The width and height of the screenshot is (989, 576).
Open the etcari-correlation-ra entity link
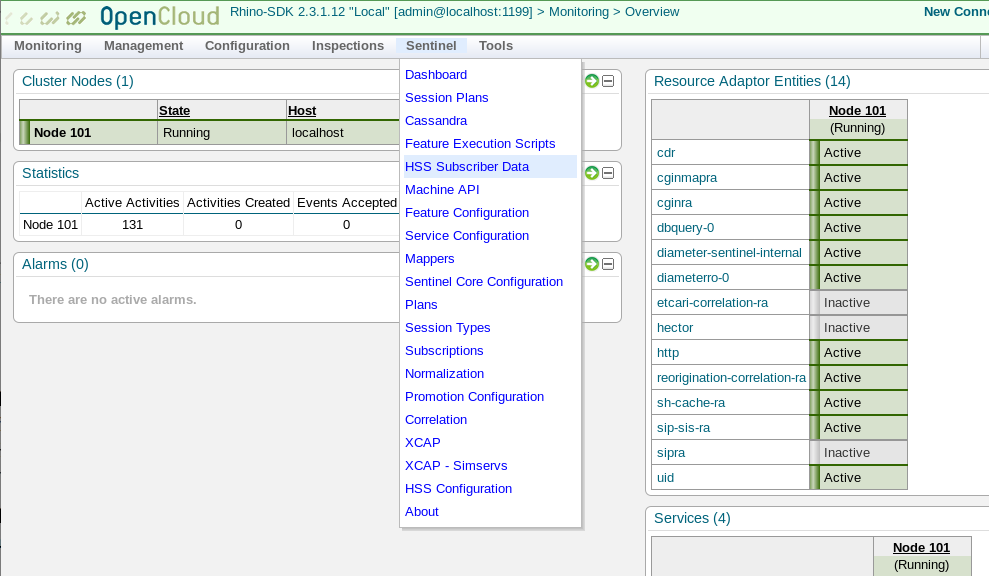pyautogui.click(x=712, y=303)
